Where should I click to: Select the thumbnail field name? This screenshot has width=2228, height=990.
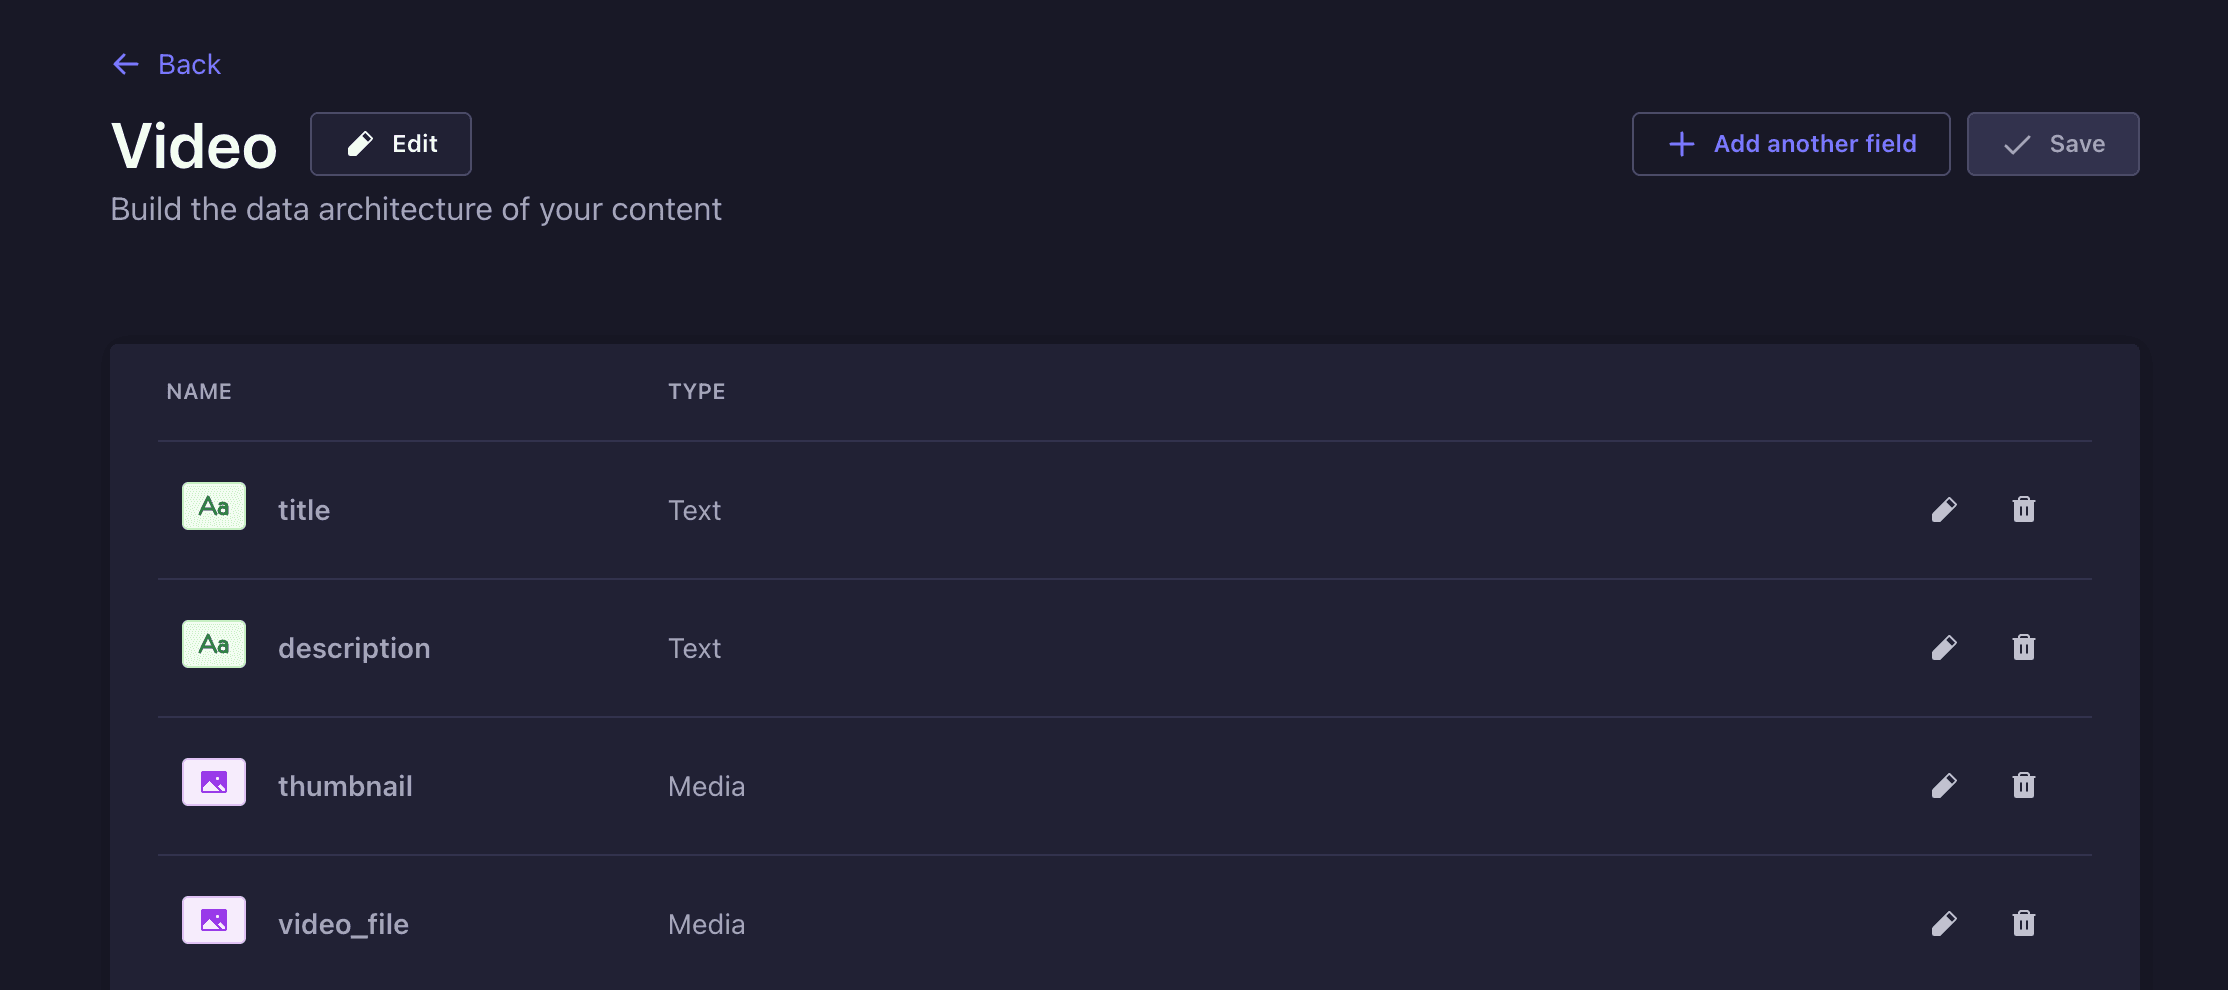tap(345, 786)
